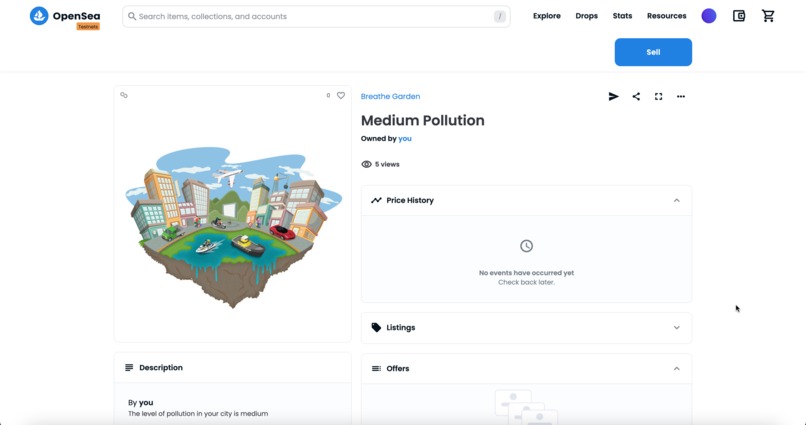Favorite the item with heart icon
The image size is (806, 425).
(341, 96)
